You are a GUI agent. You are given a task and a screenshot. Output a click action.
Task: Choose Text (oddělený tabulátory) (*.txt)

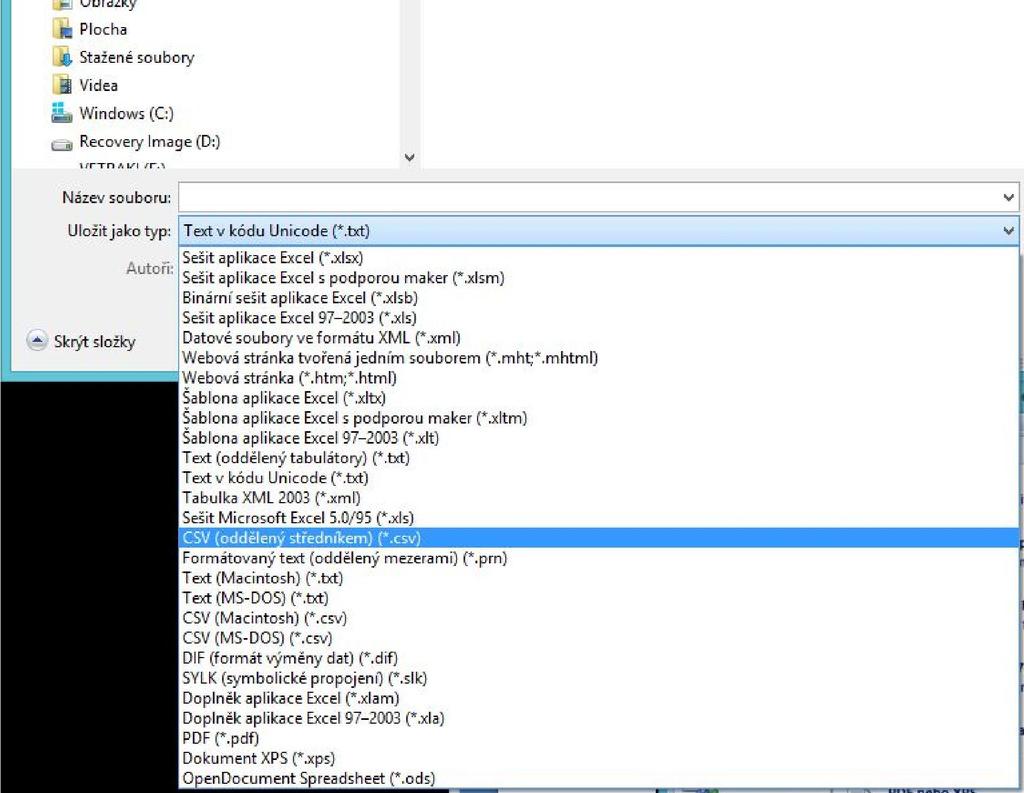coord(598,458)
